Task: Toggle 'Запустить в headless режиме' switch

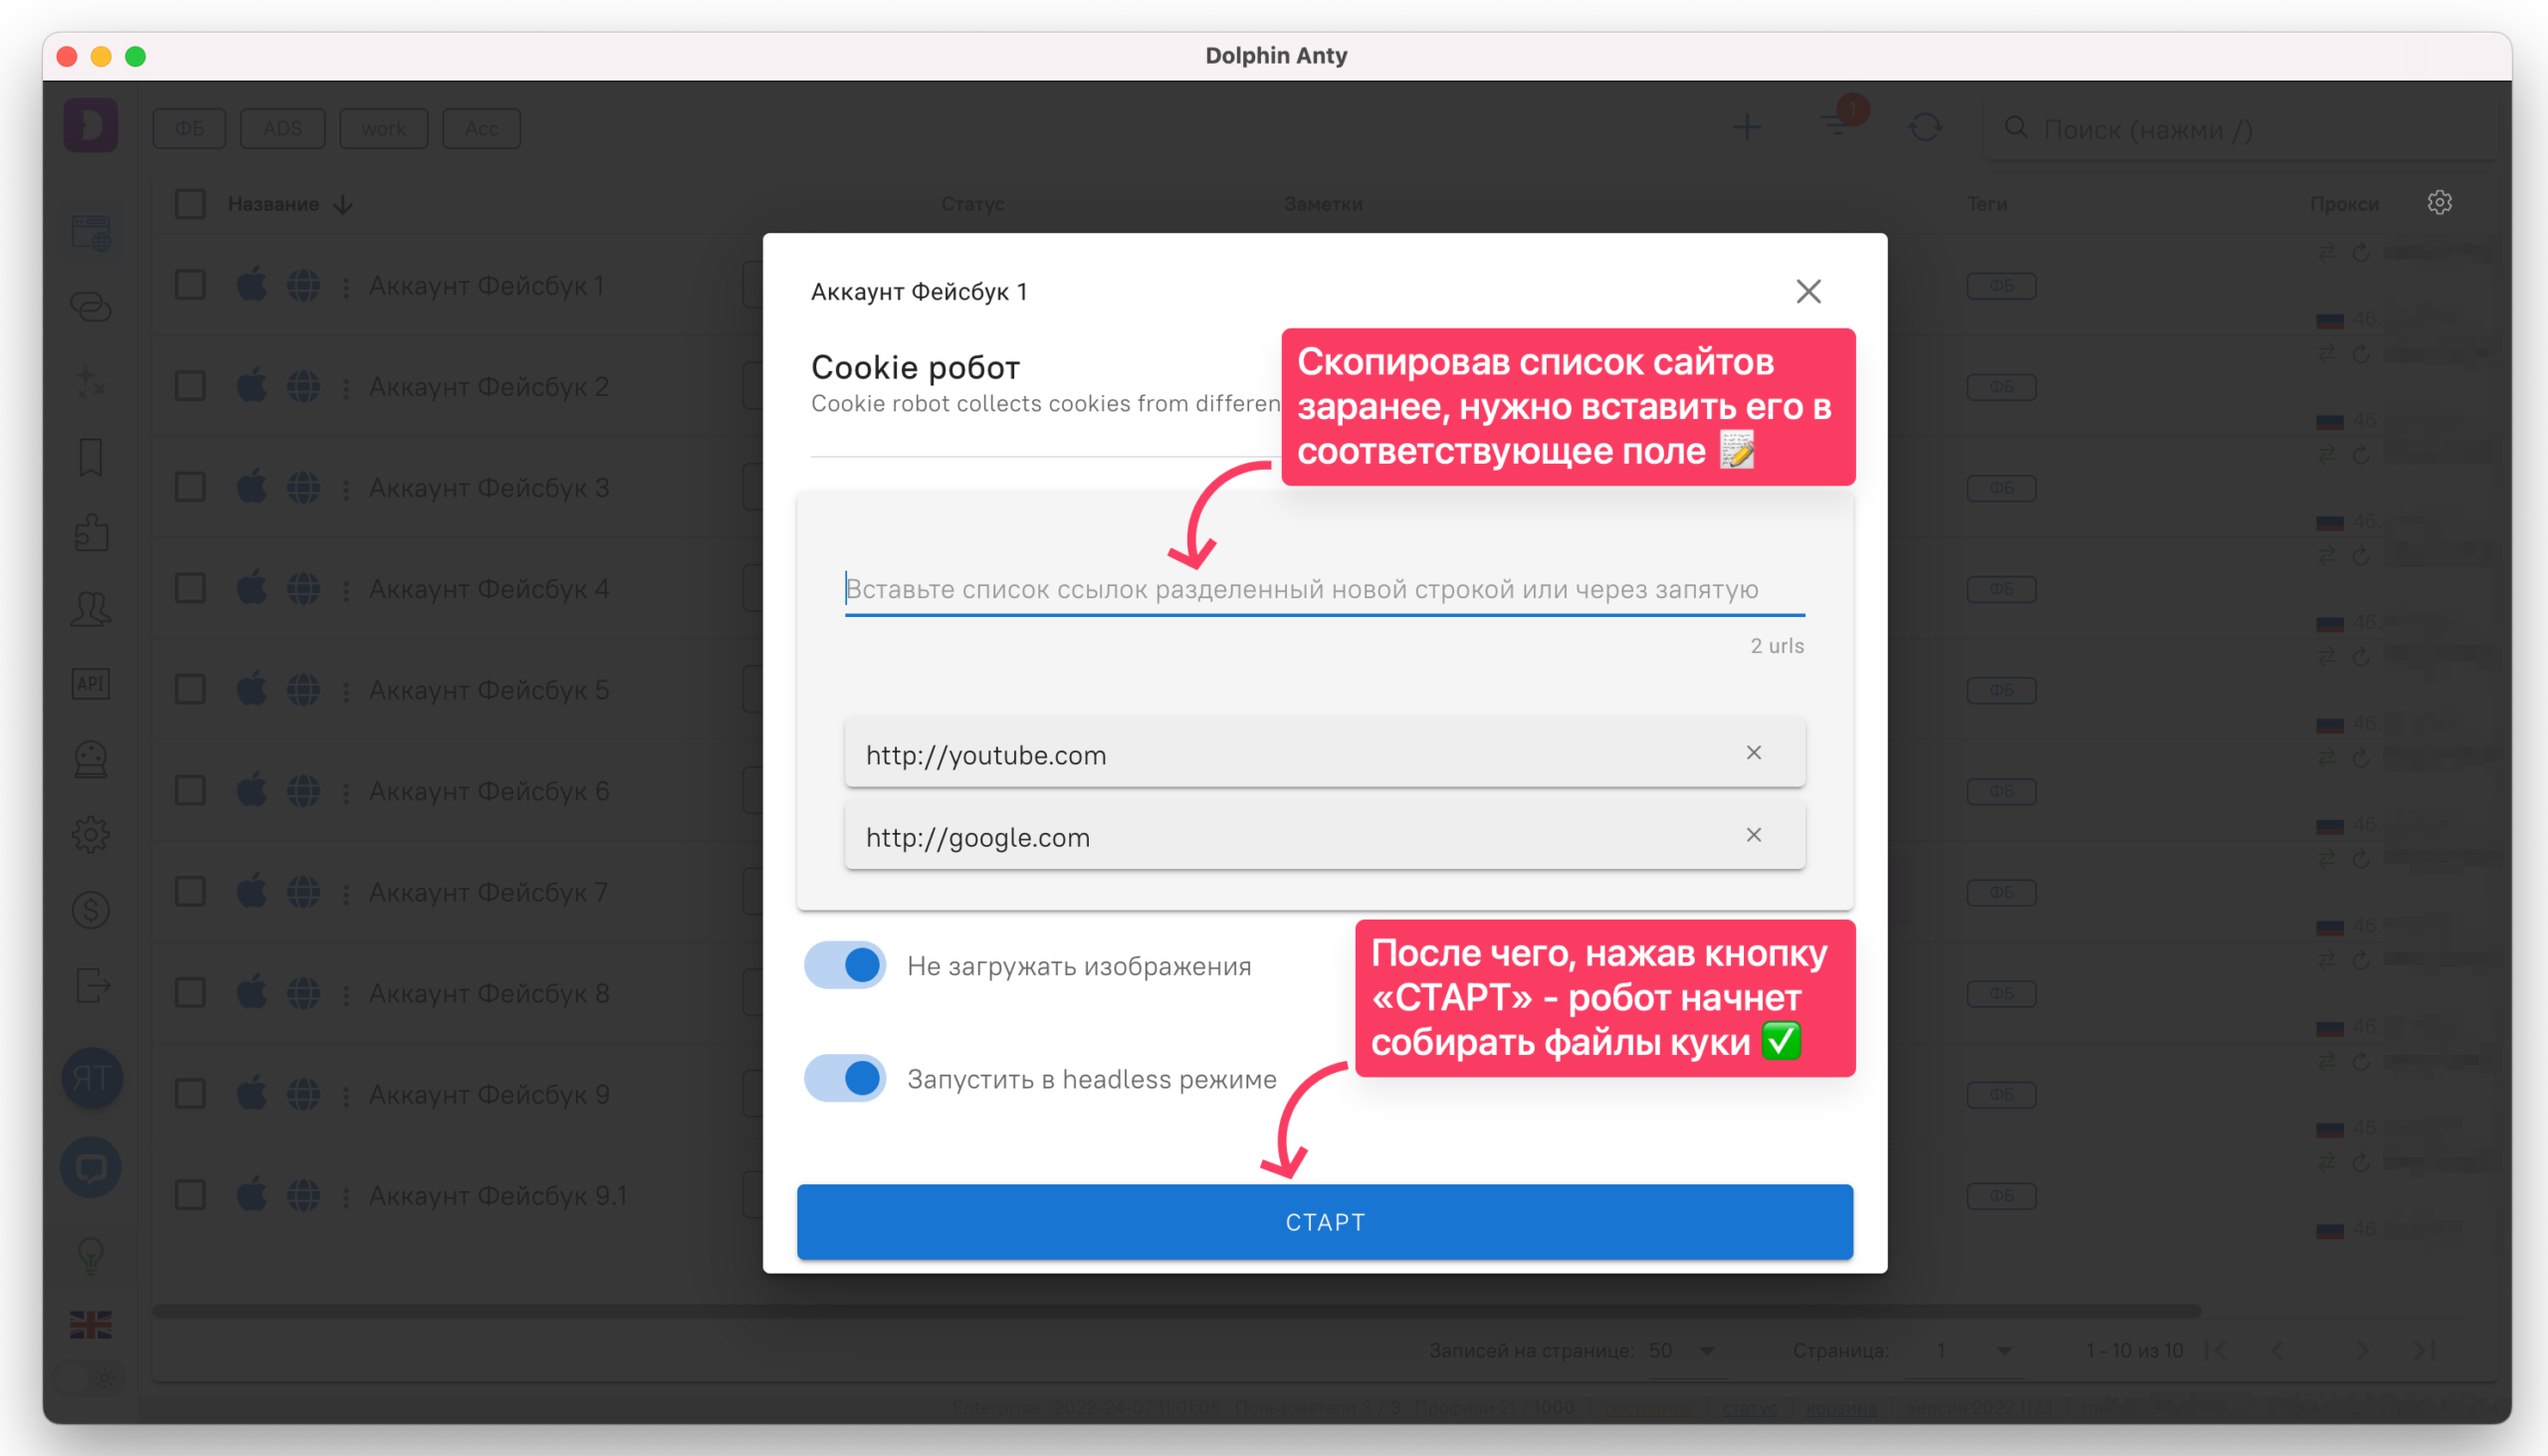Action: [x=845, y=1078]
